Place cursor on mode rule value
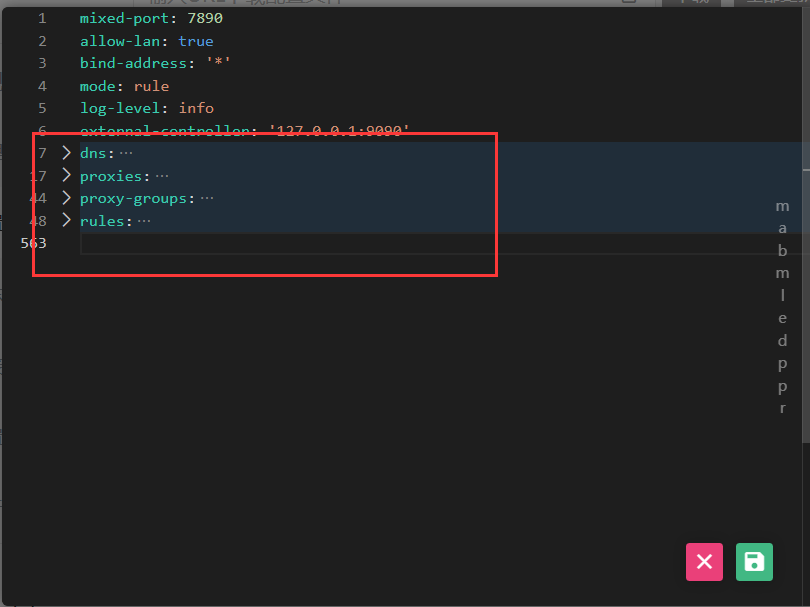The image size is (810, 607). coord(151,86)
